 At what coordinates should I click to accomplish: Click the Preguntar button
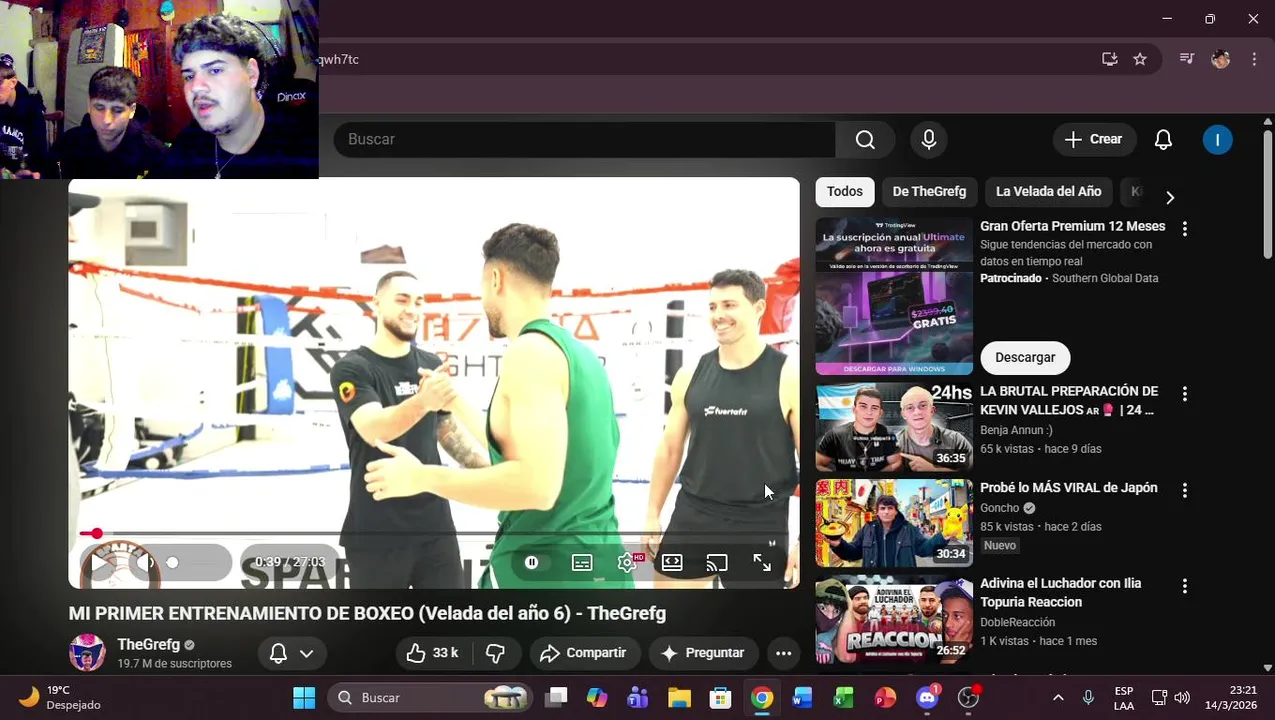point(702,653)
